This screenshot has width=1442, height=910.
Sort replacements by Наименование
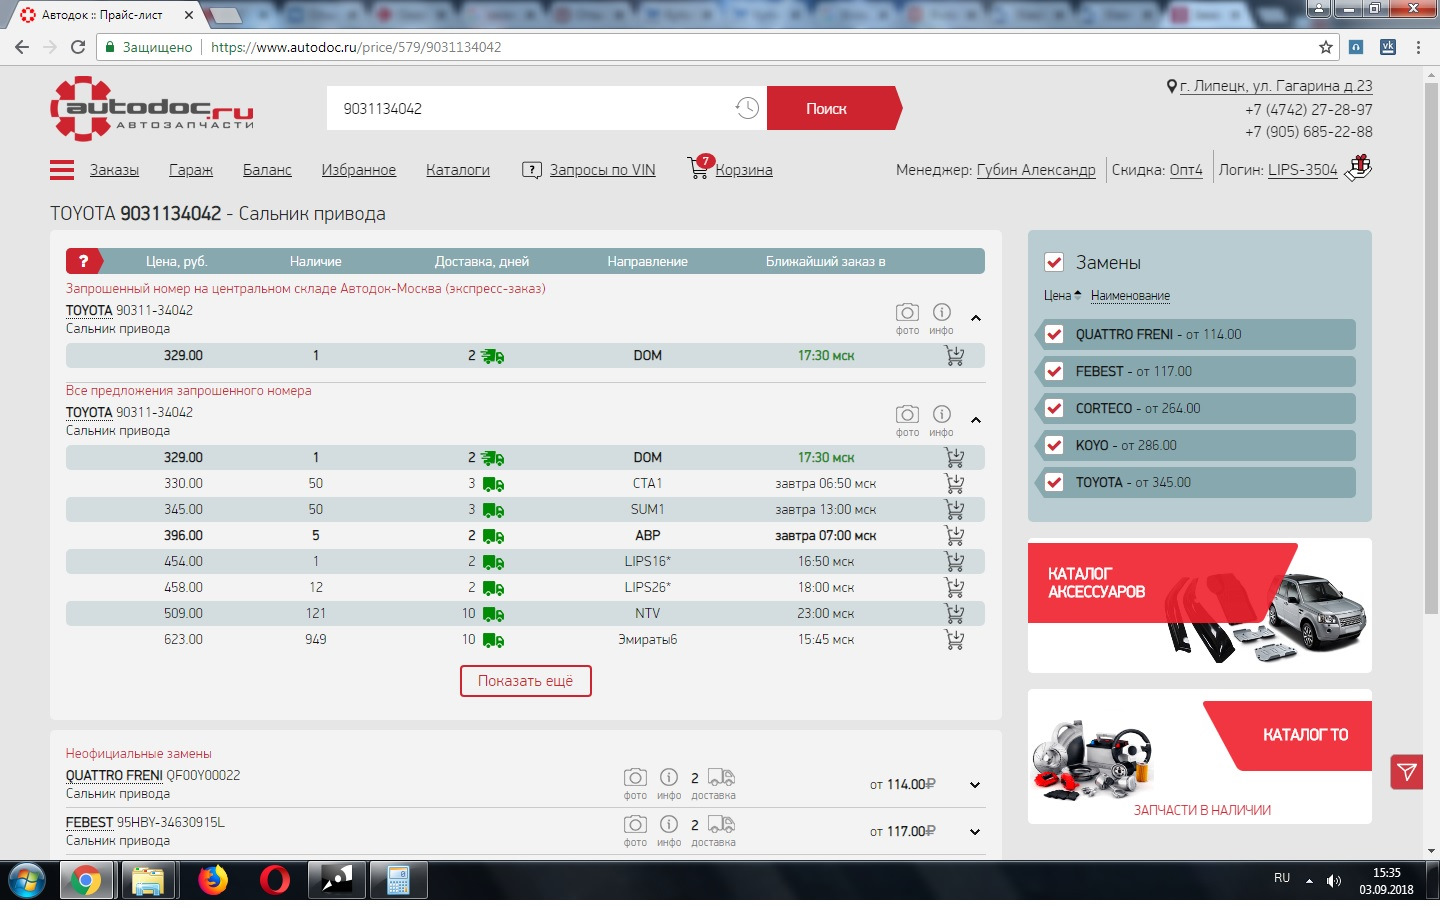click(x=1130, y=296)
